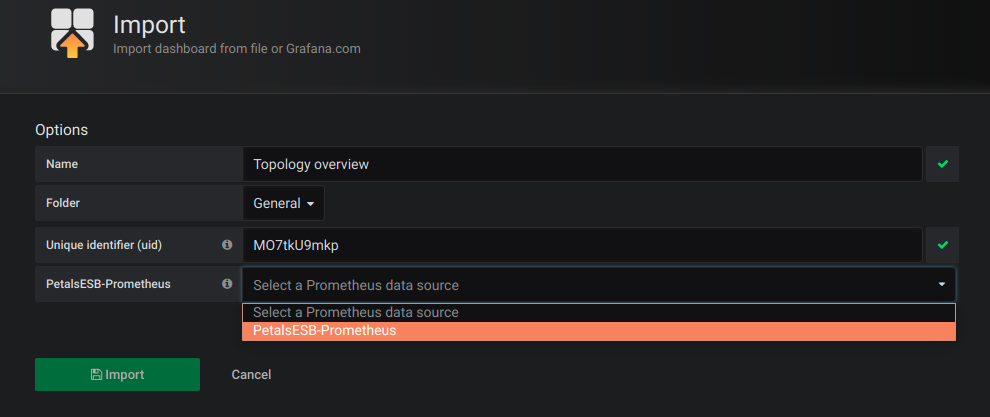Click info icon next to PetalsESB-Prometheus label
990x417 pixels.
[x=227, y=284]
